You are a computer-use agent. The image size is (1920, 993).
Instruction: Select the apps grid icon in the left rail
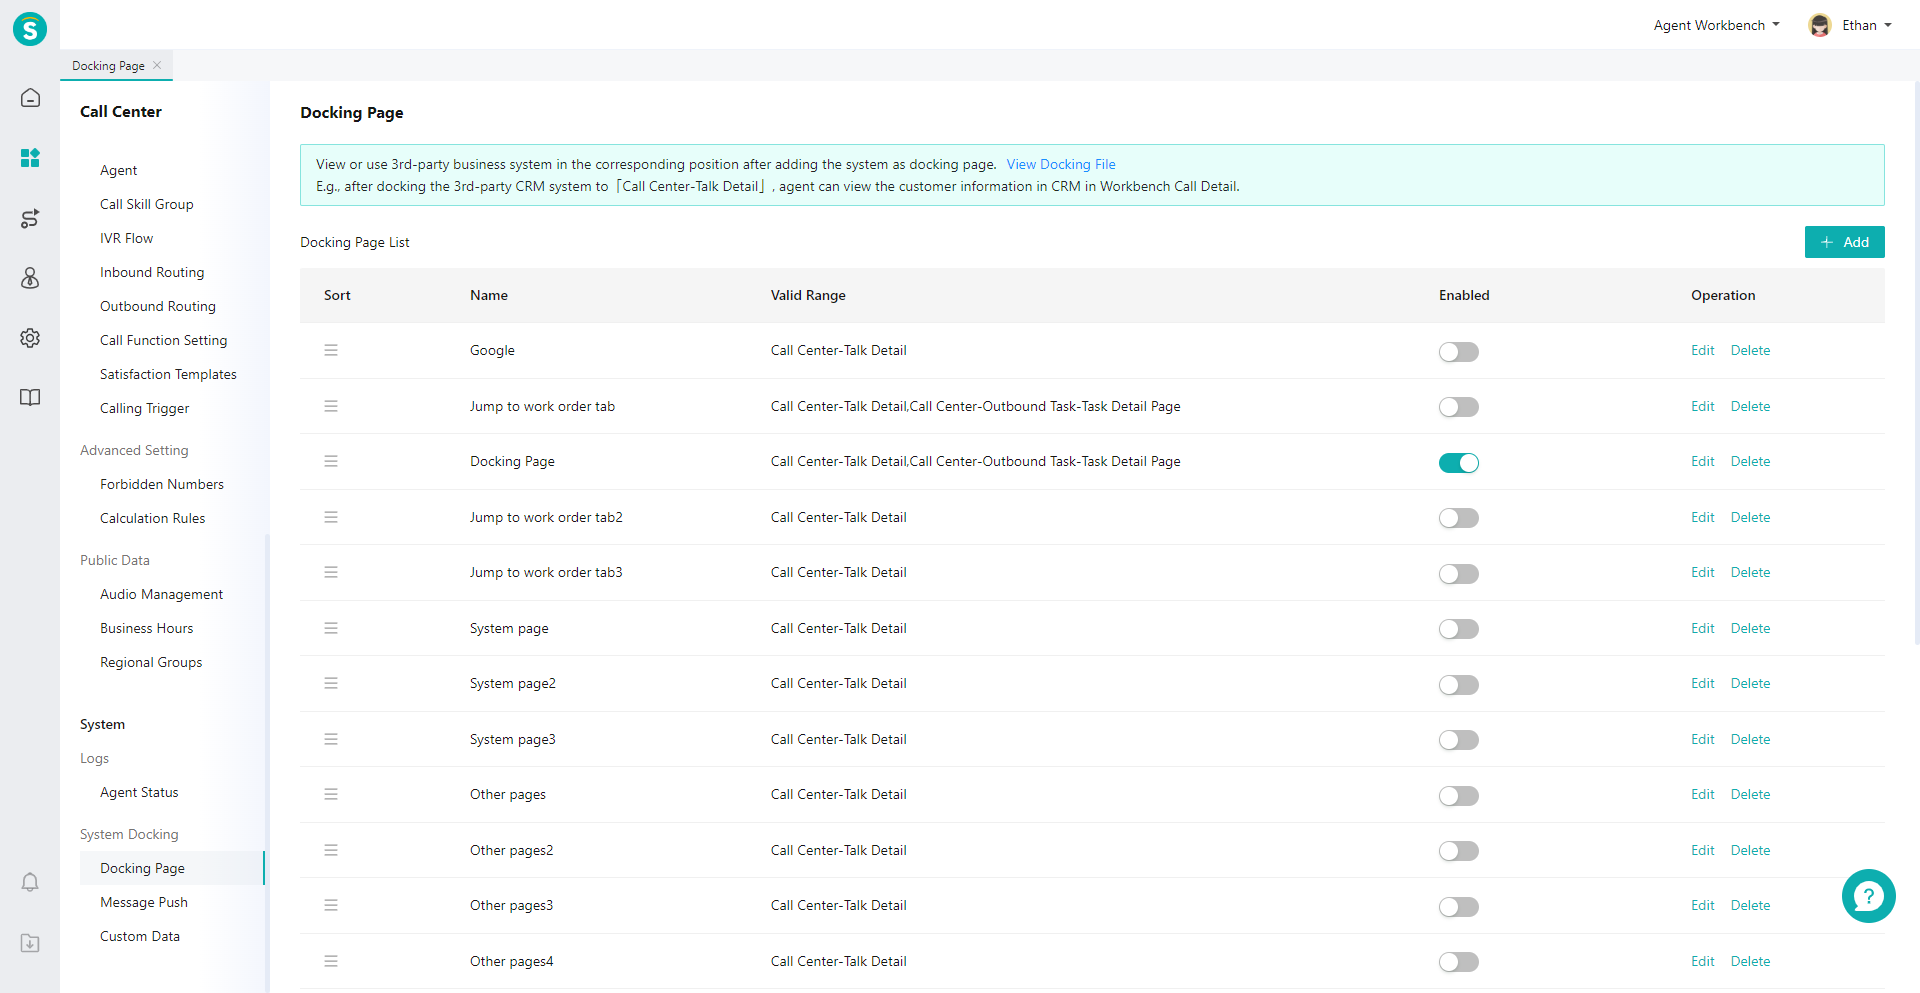coord(30,158)
